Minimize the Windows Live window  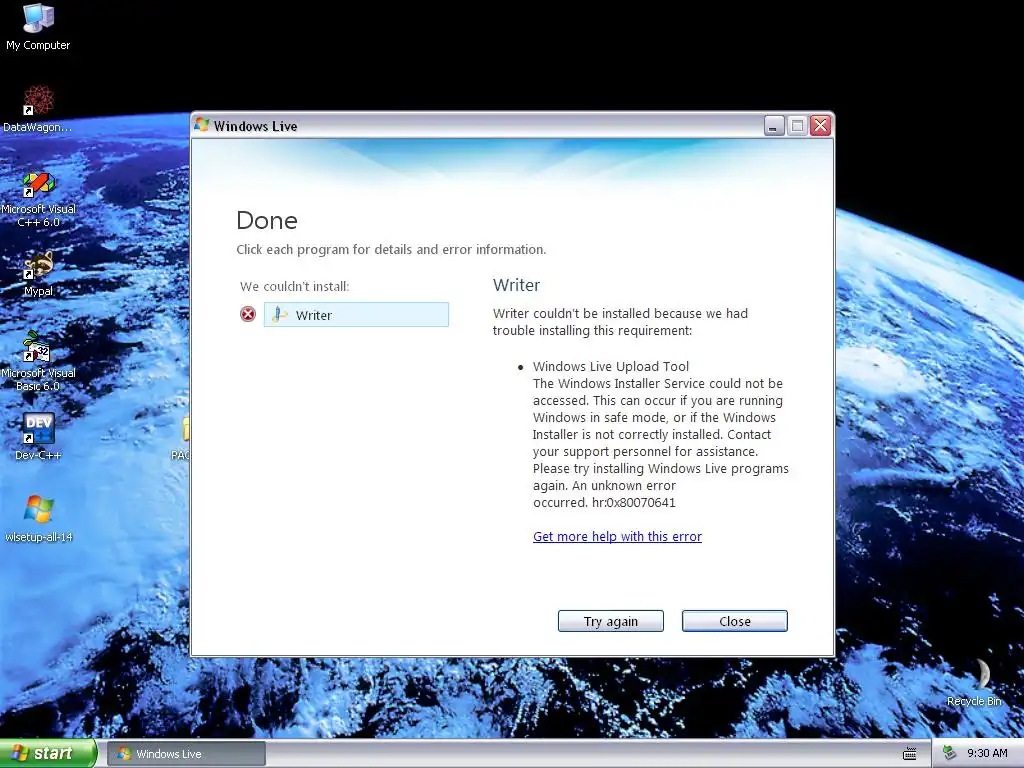point(774,125)
